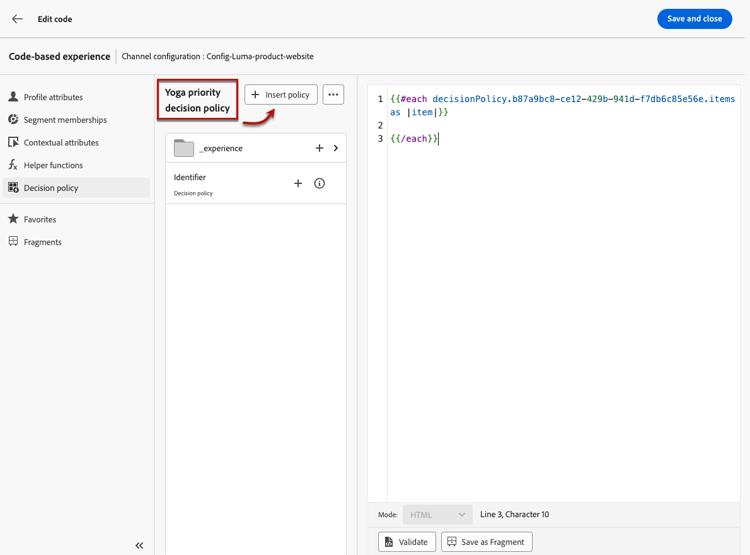Click the Profile attributes person icon
This screenshot has height=555, width=750.
[x=13, y=97]
